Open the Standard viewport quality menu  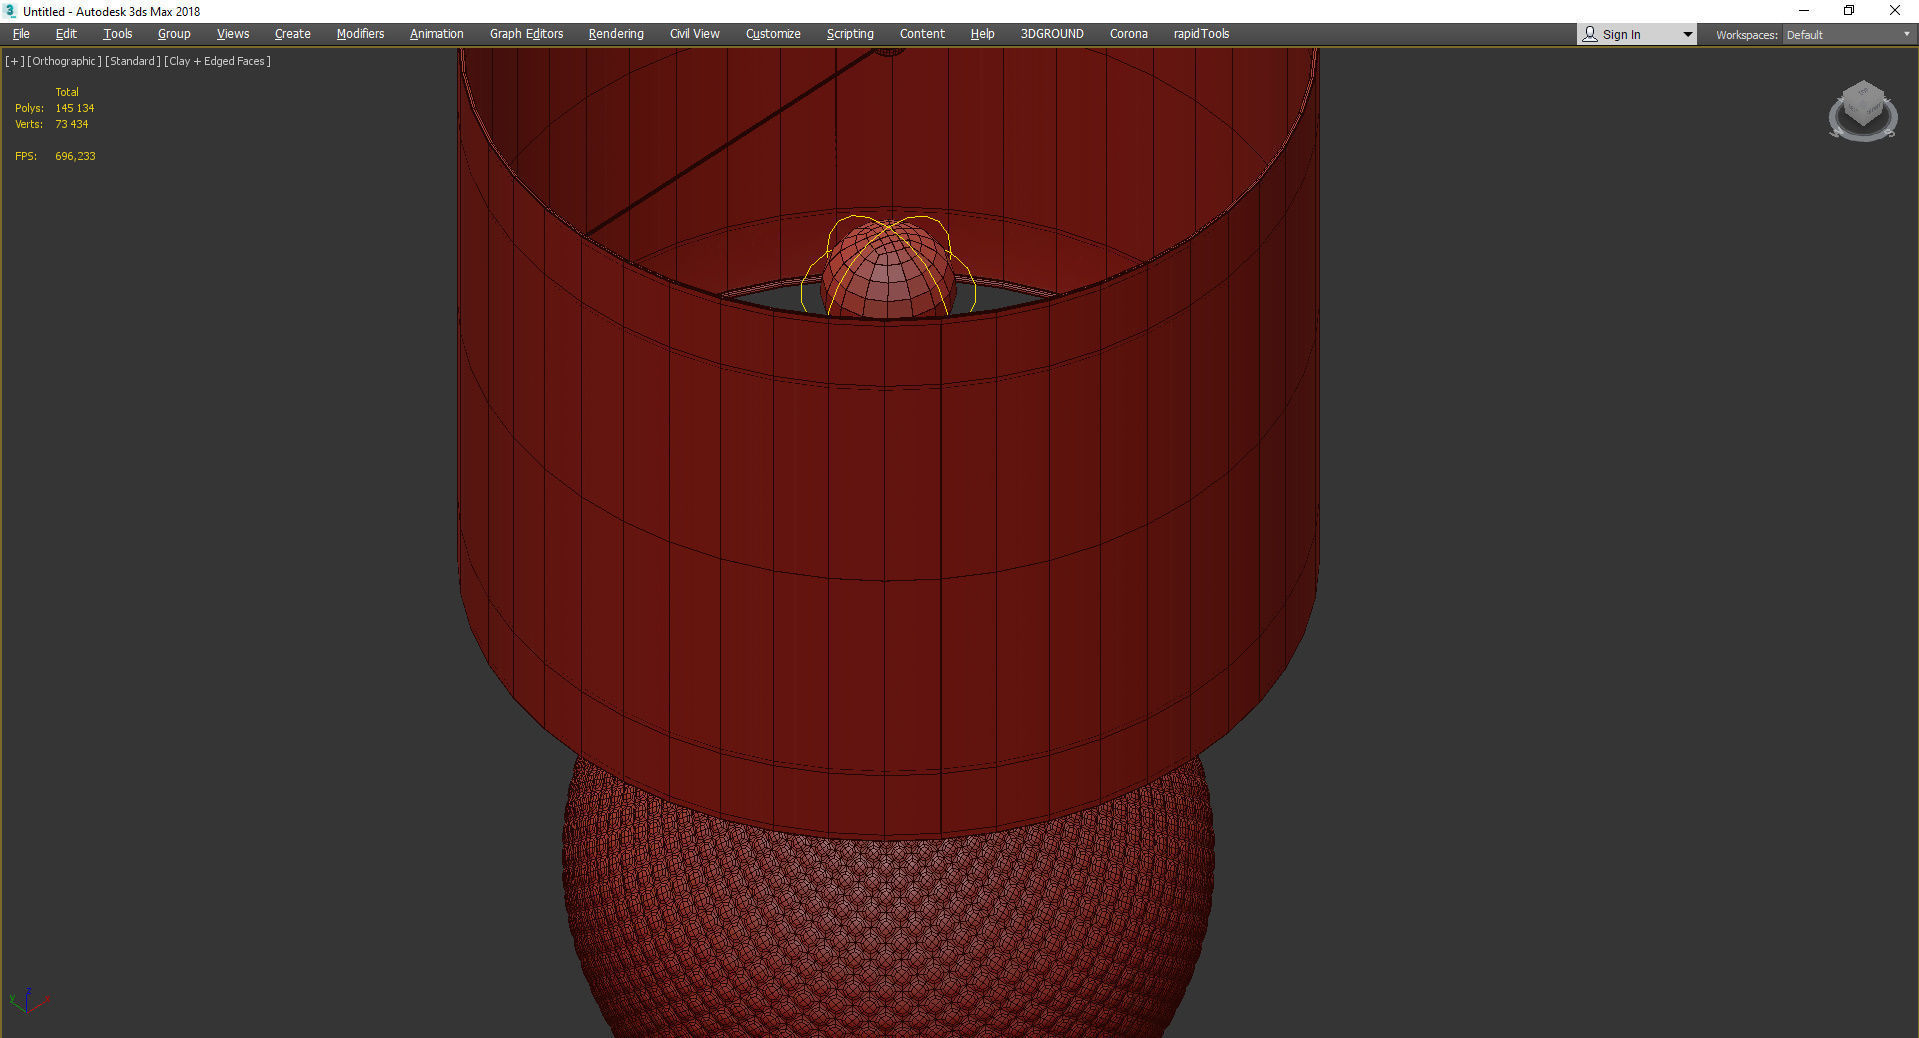pos(133,61)
